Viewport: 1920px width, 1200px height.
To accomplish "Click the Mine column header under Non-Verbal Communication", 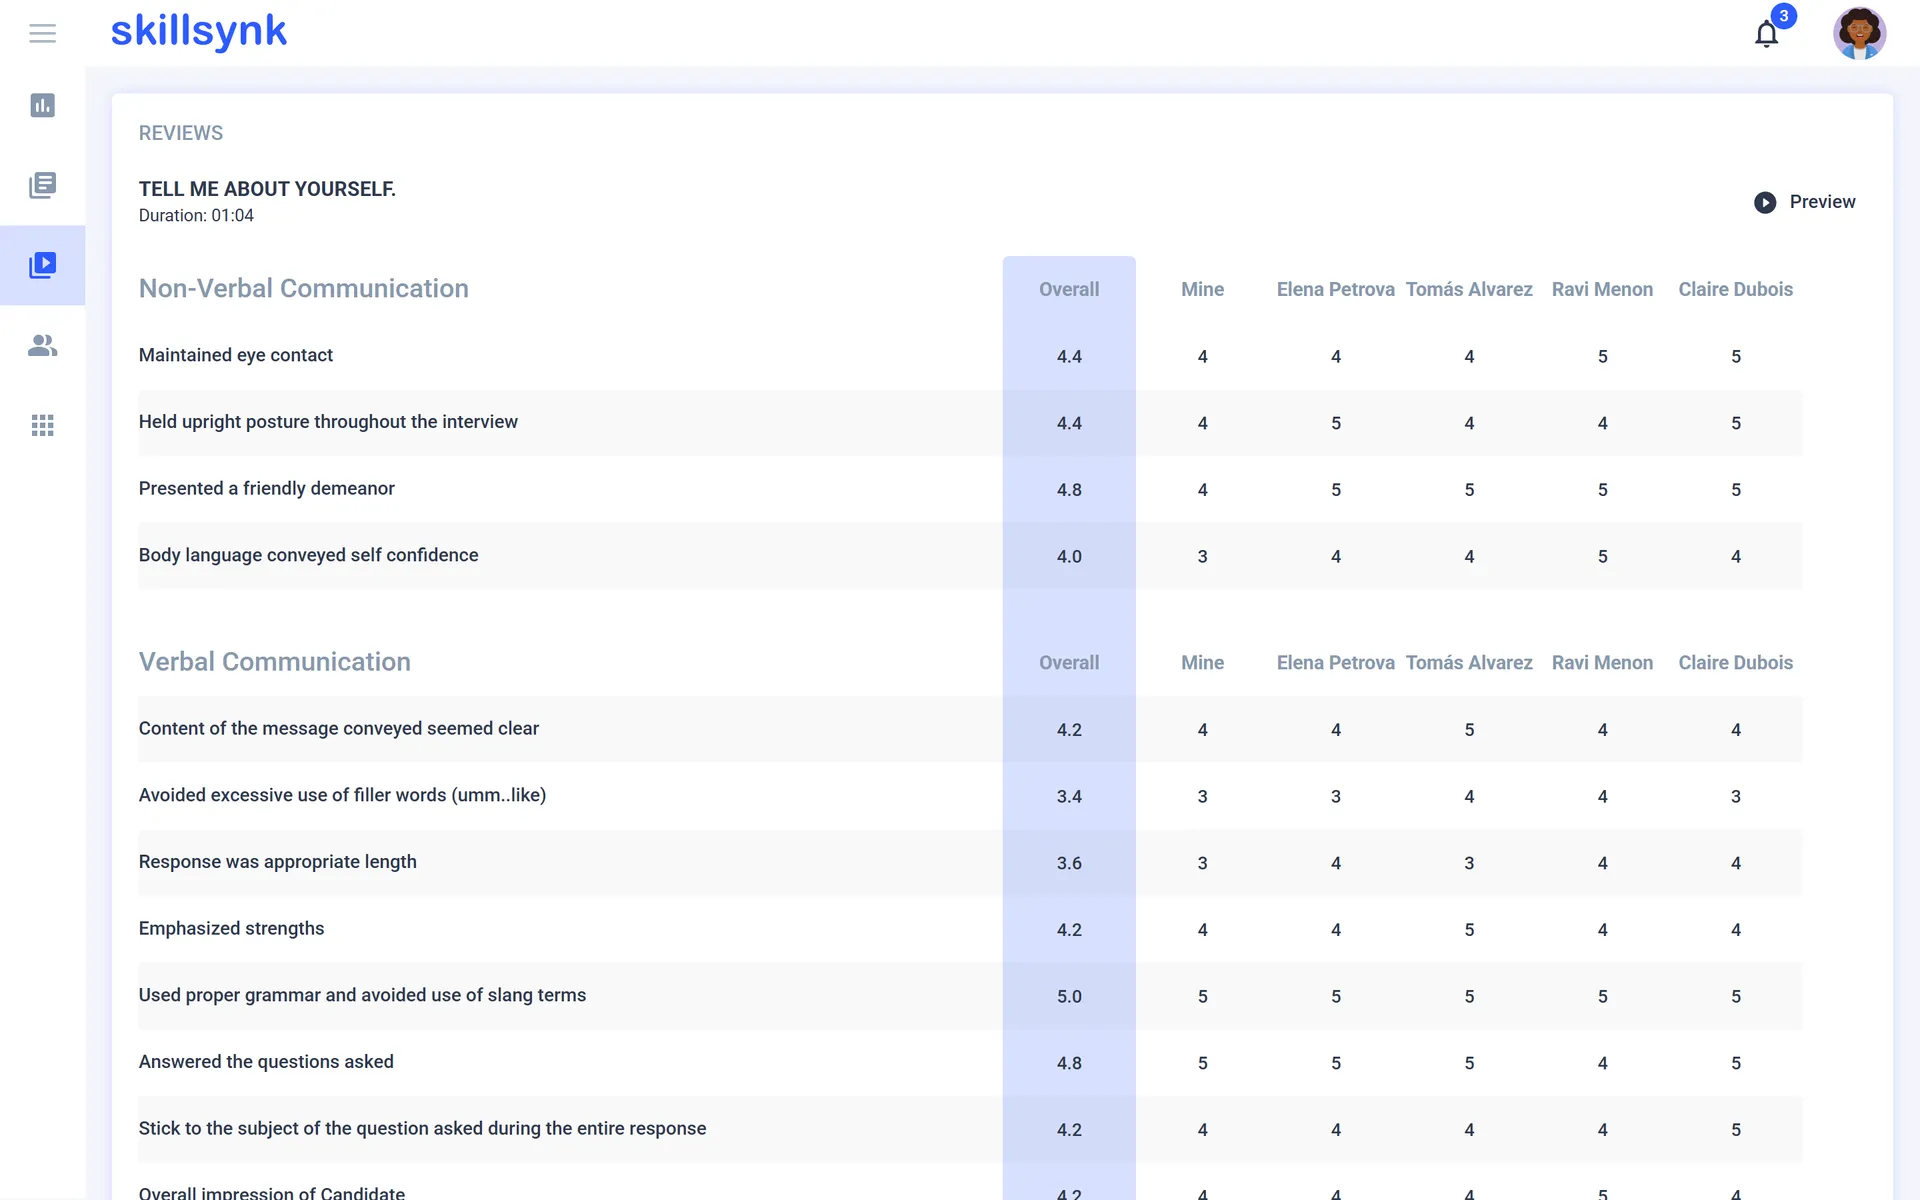I will tap(1202, 289).
